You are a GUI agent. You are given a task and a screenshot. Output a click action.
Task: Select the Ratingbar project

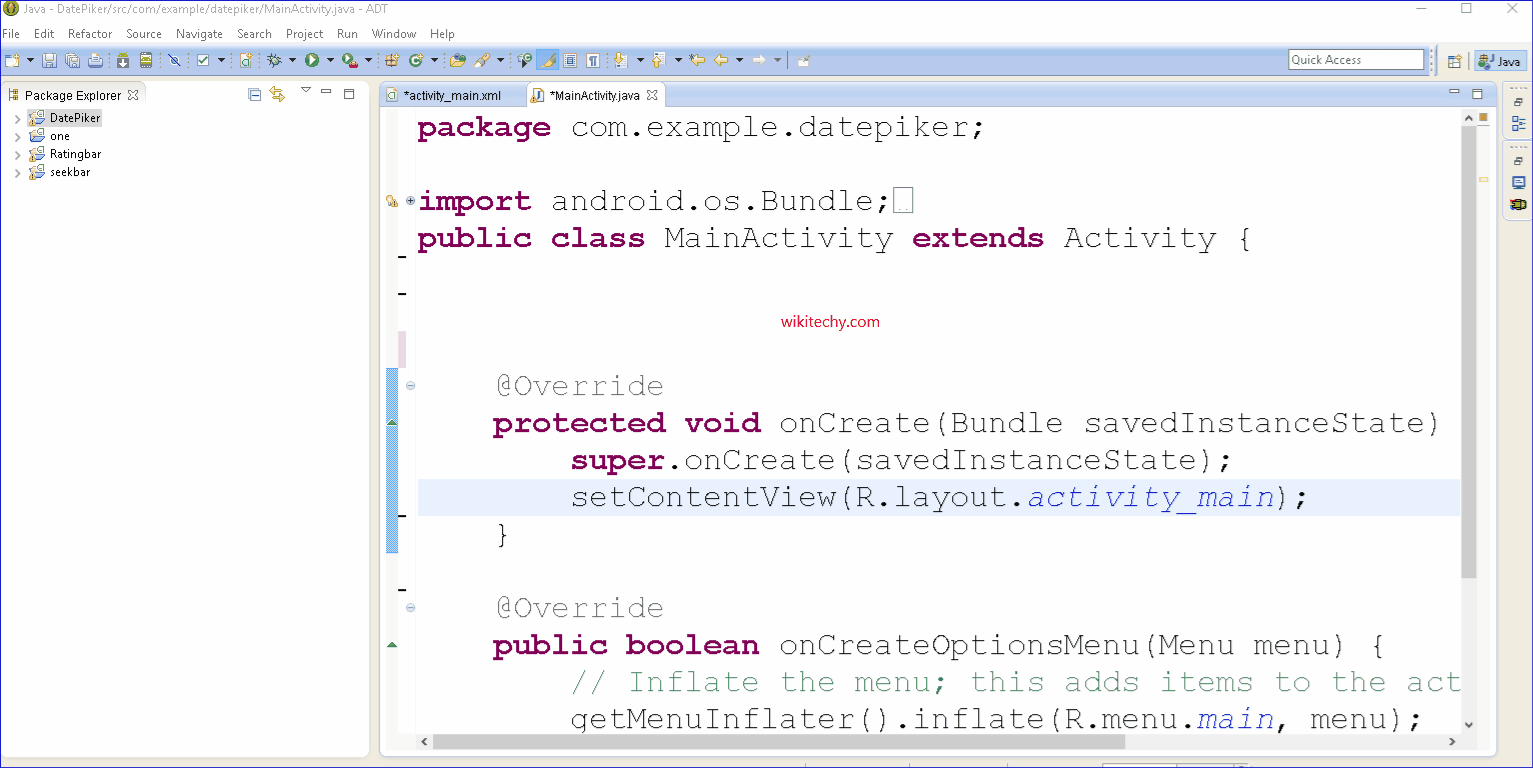click(x=75, y=154)
